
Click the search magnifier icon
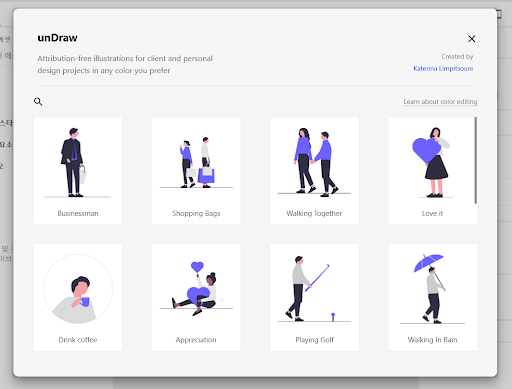38,102
